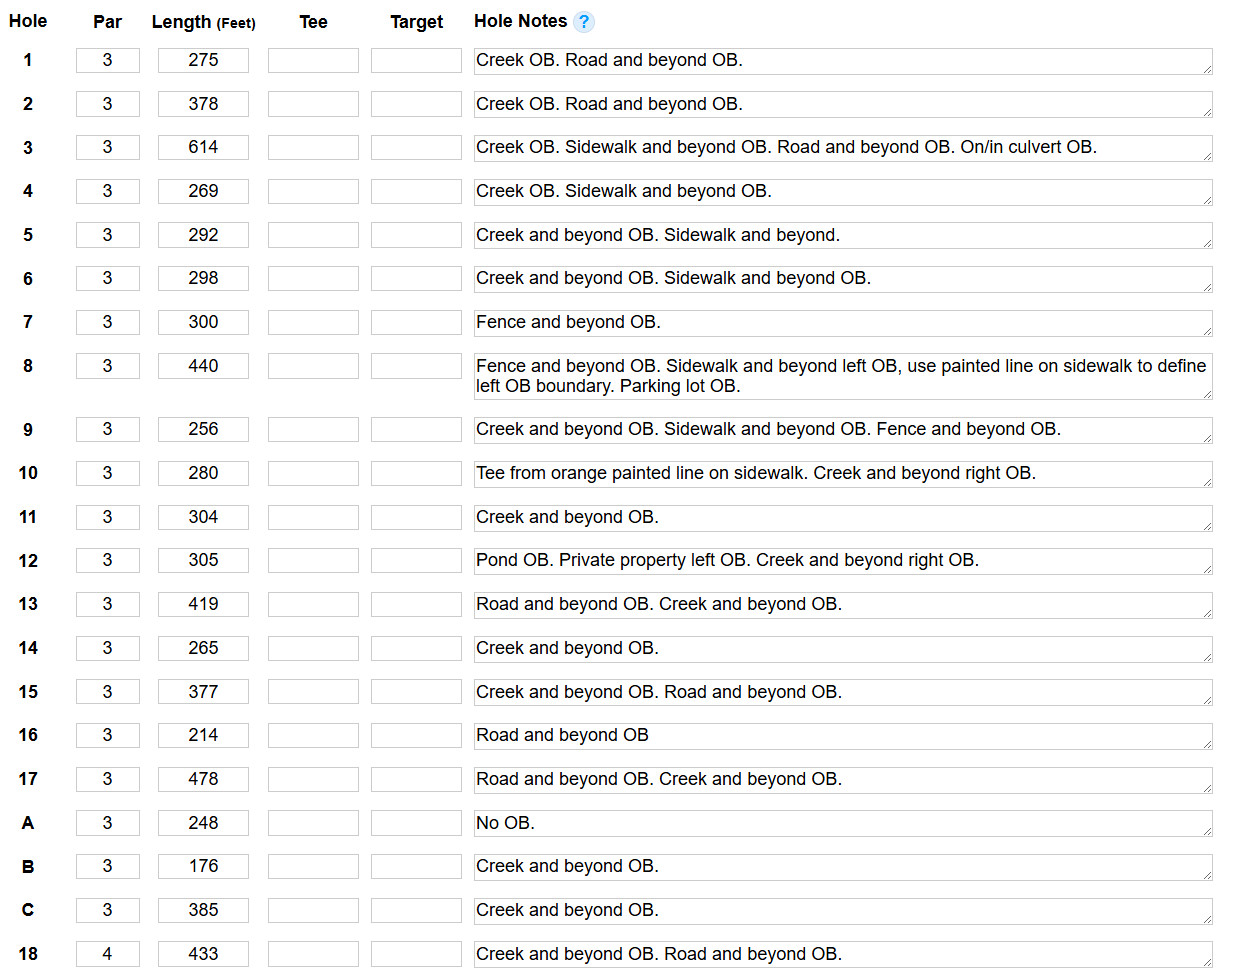Edit the 'No OB.' notes field
The height and width of the screenshot is (974, 1241).
(x=842, y=823)
